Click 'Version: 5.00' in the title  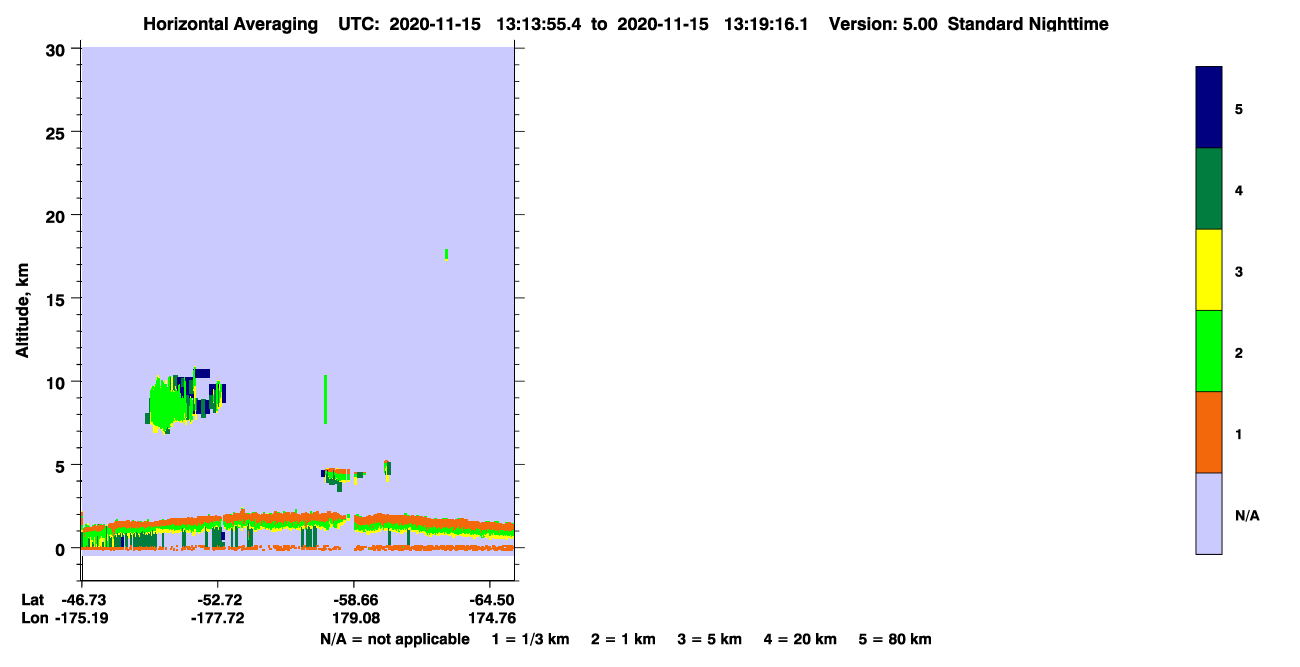coord(883,24)
